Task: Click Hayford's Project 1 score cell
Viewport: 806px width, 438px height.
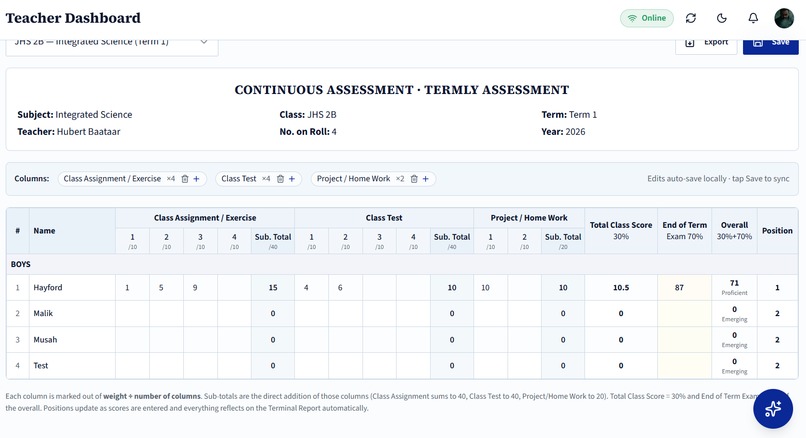Action: (490, 287)
